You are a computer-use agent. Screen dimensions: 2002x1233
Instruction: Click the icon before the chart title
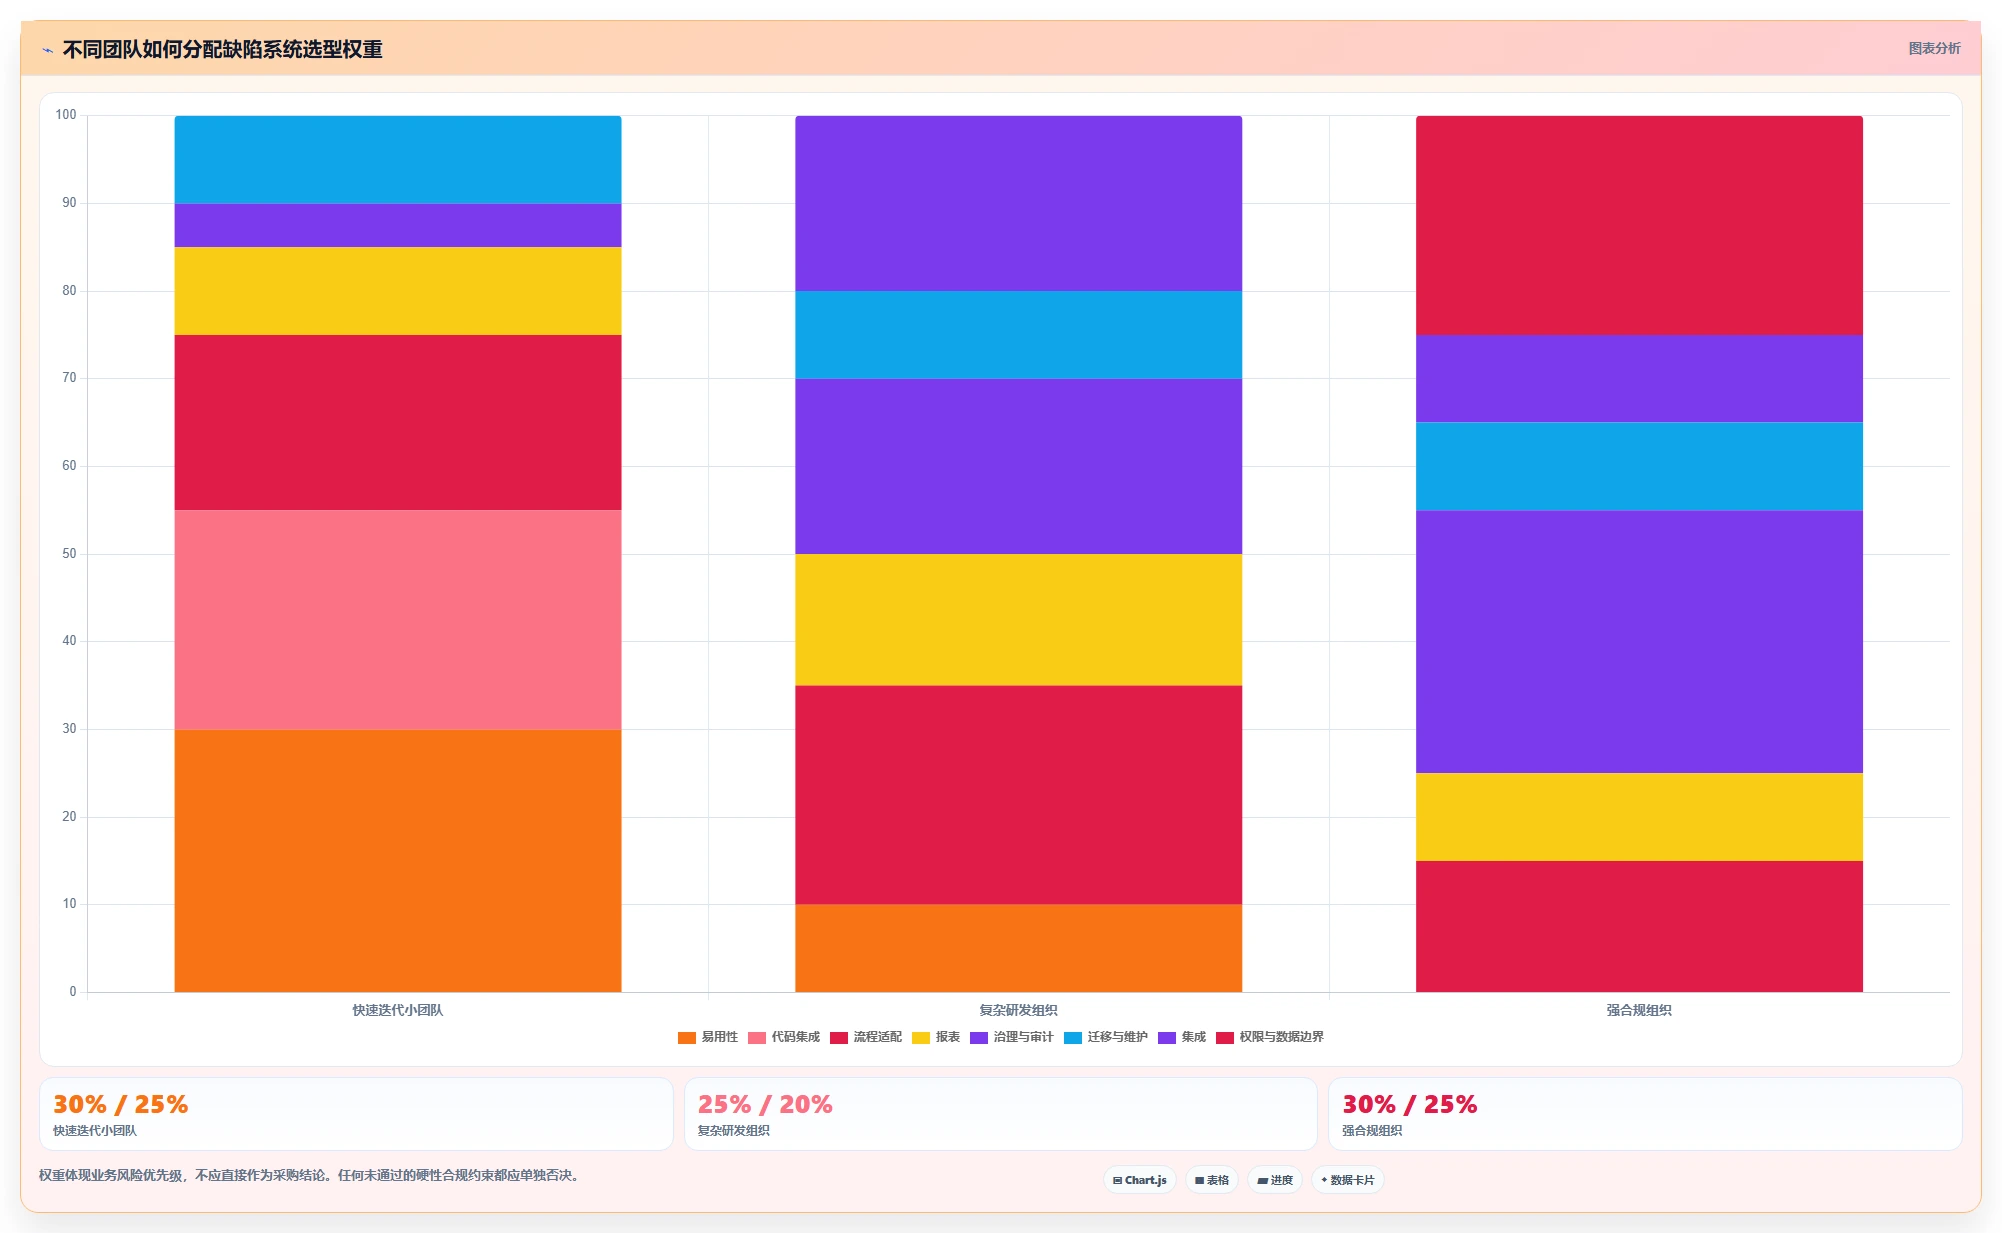(x=47, y=50)
